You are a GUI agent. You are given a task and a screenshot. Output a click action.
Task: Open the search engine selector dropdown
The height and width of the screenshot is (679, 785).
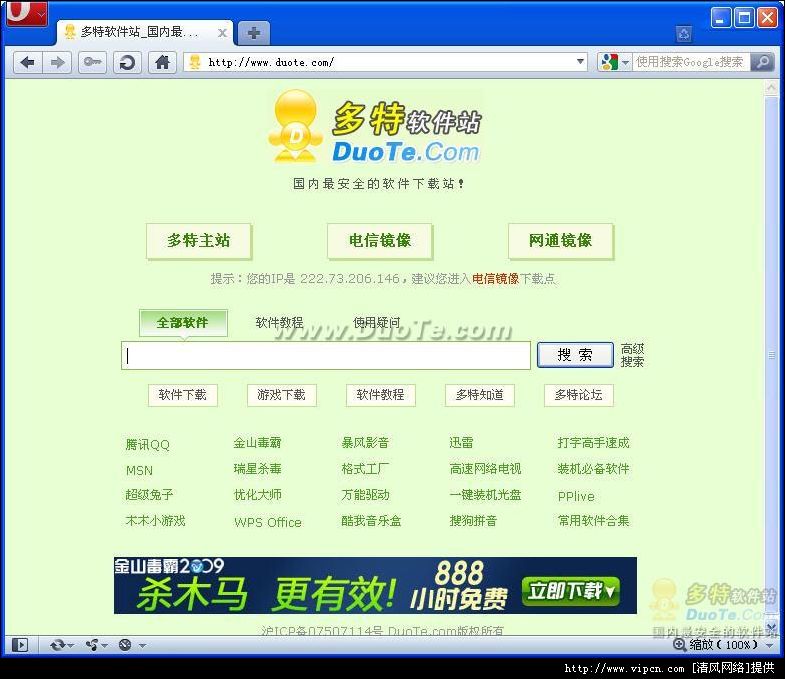[x=625, y=63]
